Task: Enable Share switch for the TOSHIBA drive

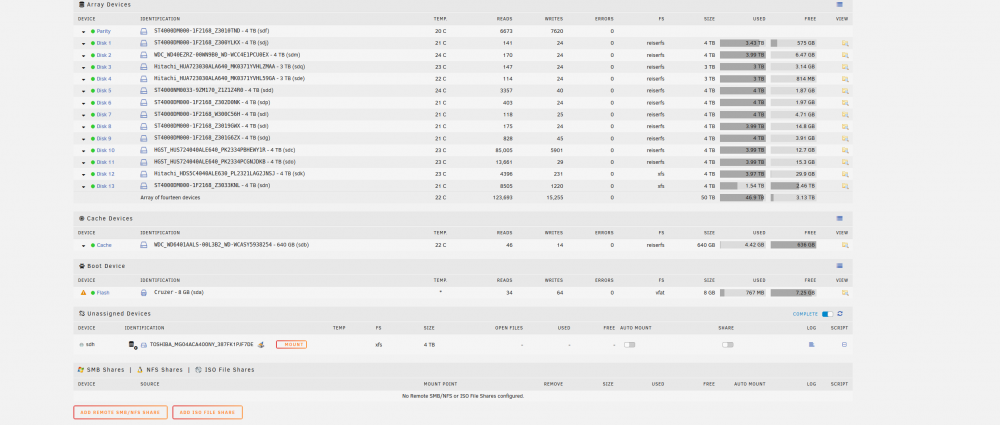Action: [728, 345]
